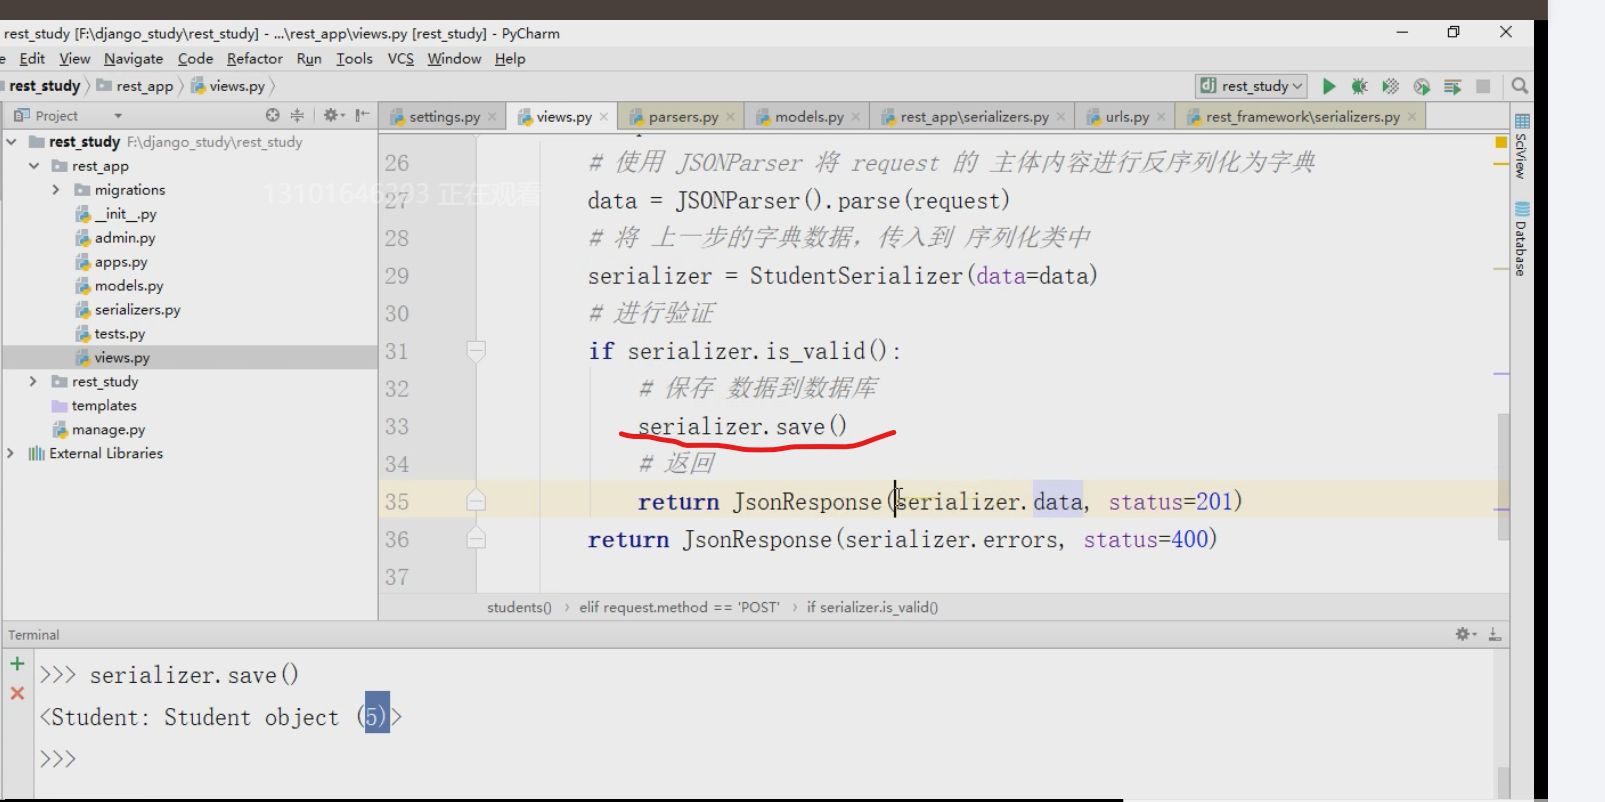Switch to urls.py editor tab
The width and height of the screenshot is (1605, 802).
(x=1127, y=117)
